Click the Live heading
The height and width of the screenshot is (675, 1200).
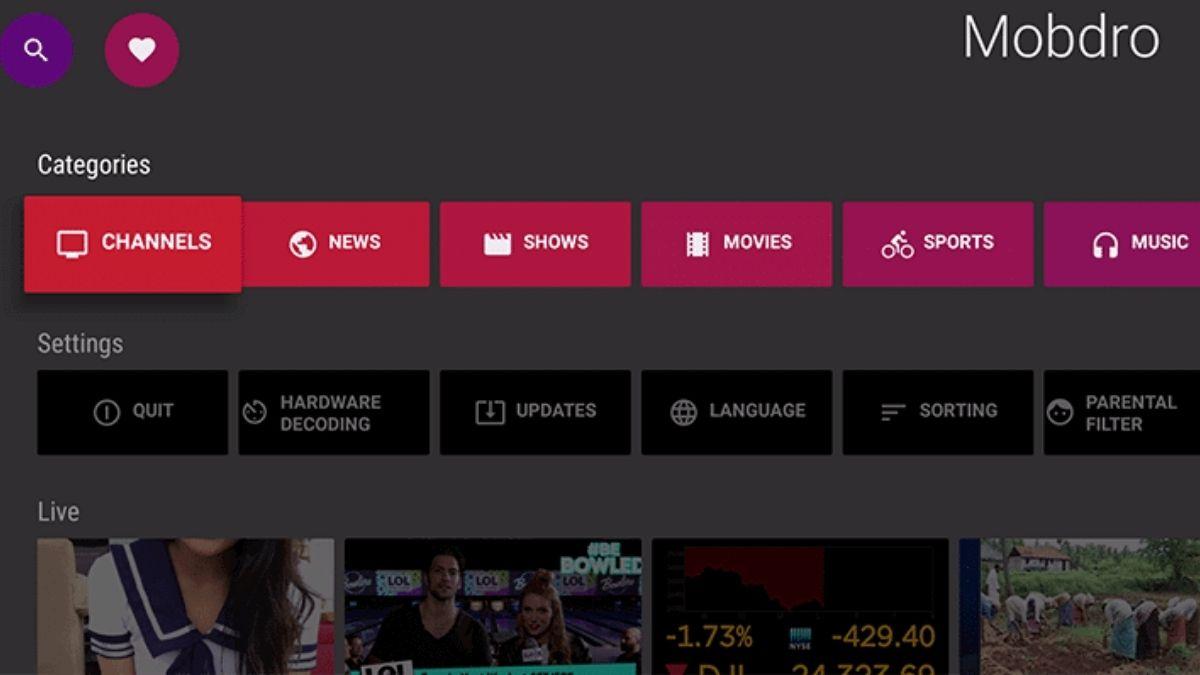click(x=58, y=512)
